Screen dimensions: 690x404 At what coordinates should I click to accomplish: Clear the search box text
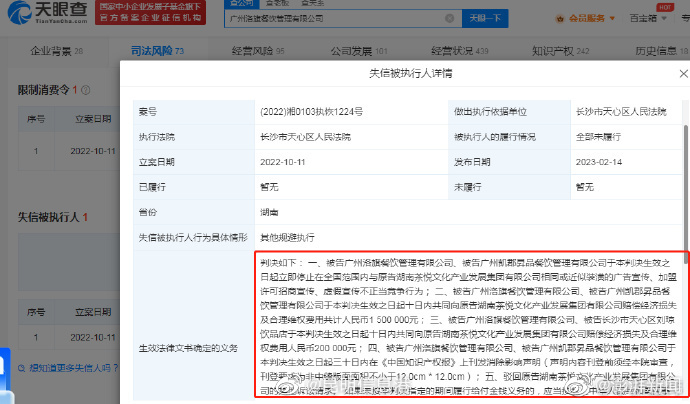[x=449, y=18]
